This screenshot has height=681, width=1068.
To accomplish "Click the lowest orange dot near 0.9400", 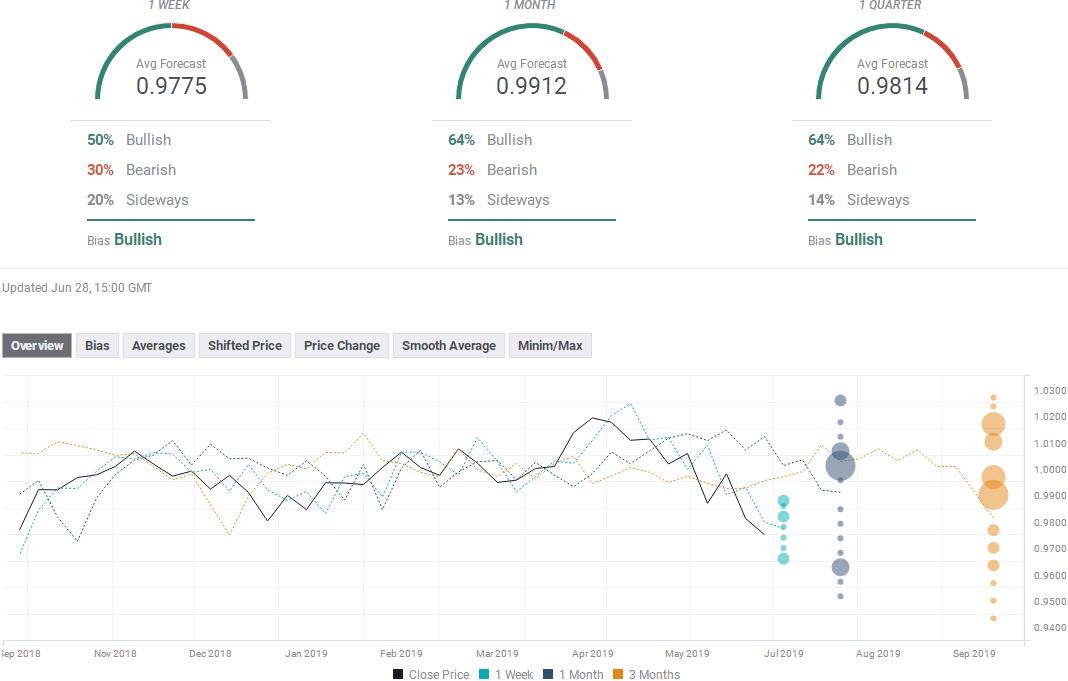I will [993, 619].
